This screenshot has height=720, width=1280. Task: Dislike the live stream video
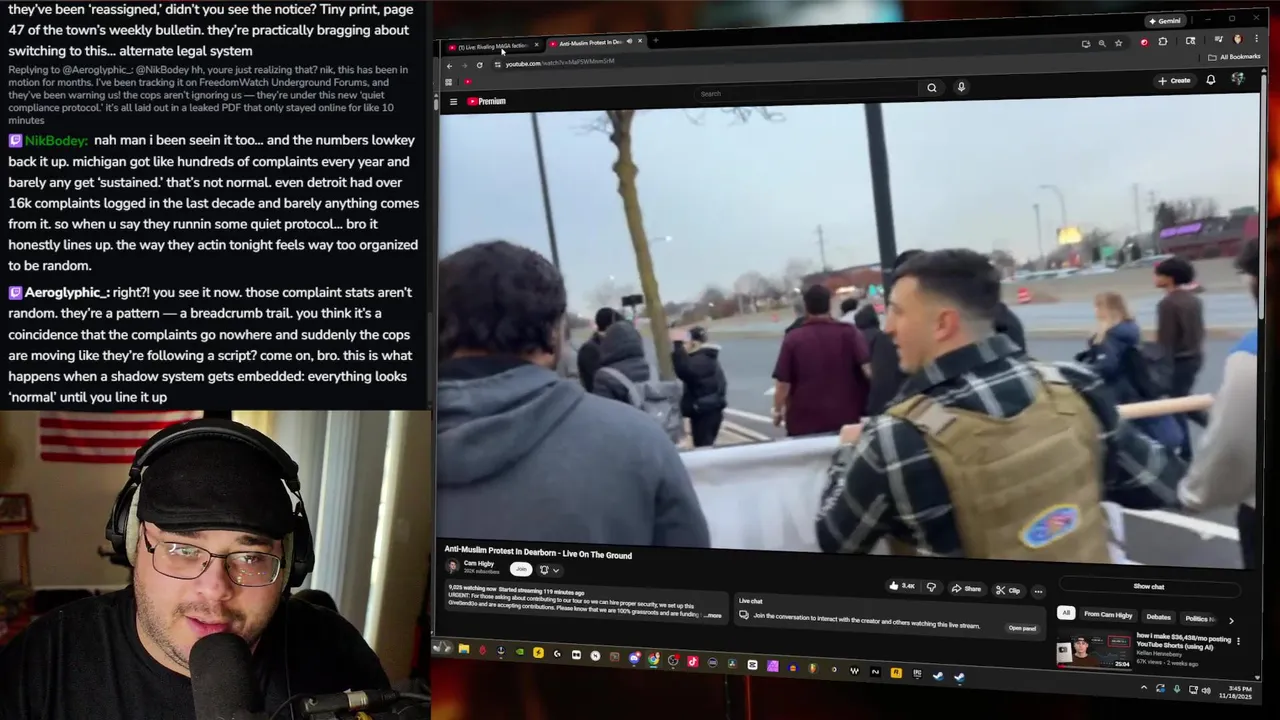(x=931, y=587)
